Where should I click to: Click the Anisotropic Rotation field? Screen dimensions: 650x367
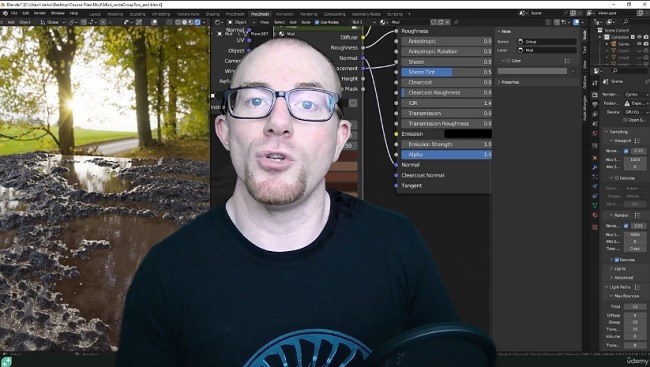click(x=446, y=51)
